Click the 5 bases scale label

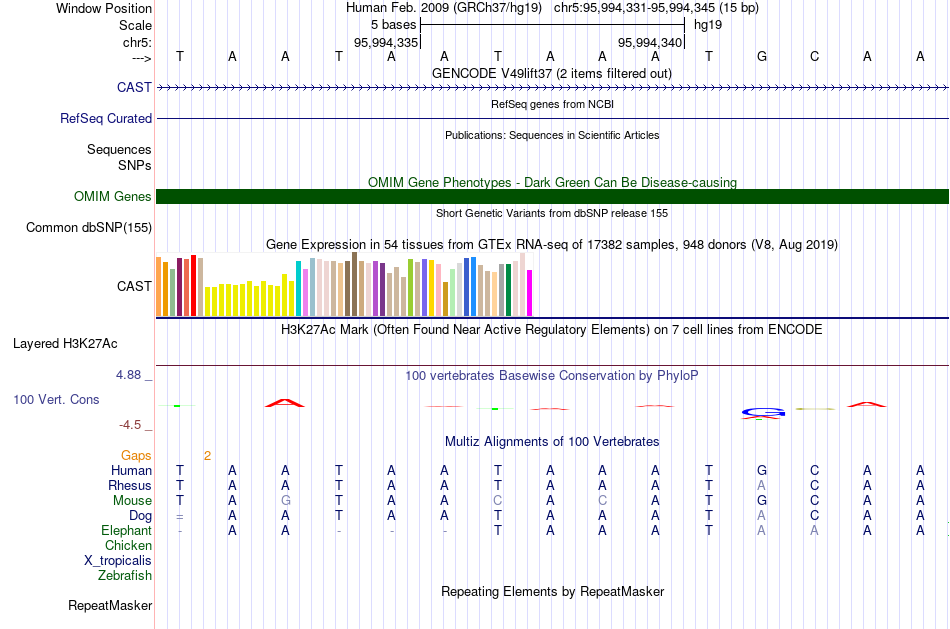(393, 25)
